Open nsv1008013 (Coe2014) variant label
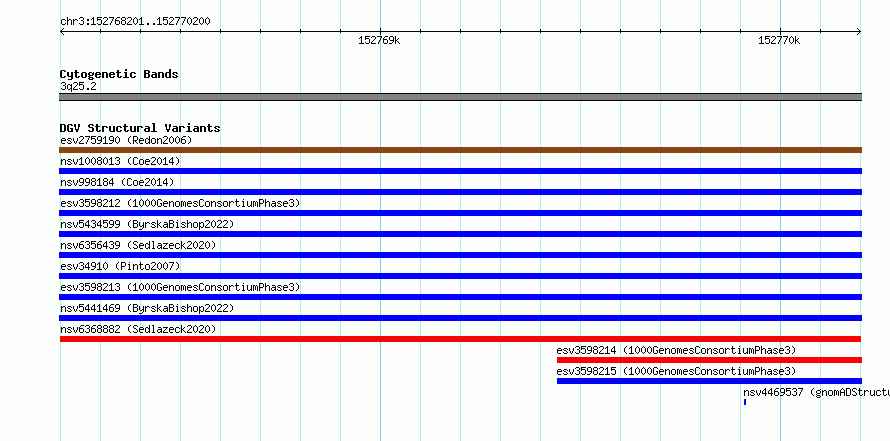 coord(120,161)
